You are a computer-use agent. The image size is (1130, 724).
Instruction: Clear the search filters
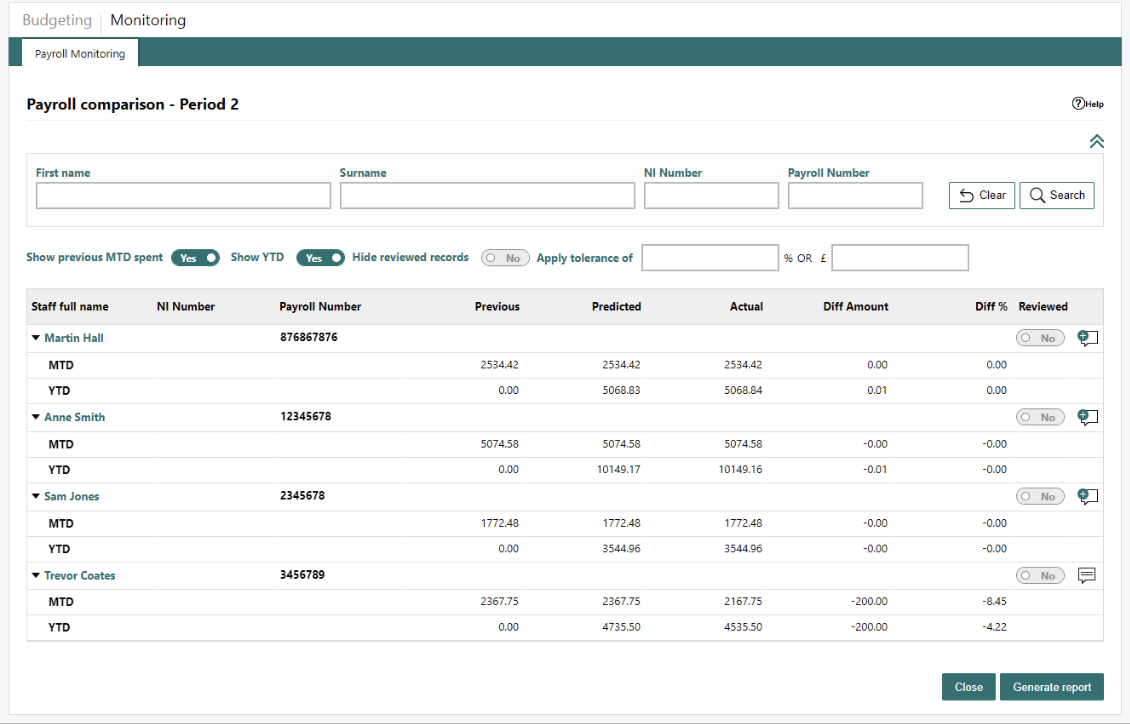(981, 195)
